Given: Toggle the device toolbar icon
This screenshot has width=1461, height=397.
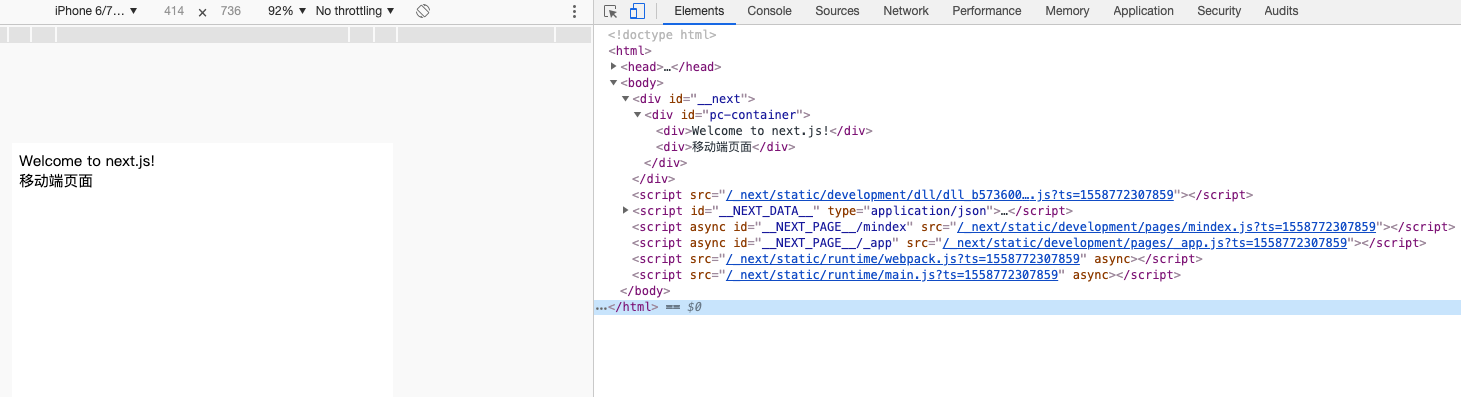Looking at the screenshot, I should [636, 11].
